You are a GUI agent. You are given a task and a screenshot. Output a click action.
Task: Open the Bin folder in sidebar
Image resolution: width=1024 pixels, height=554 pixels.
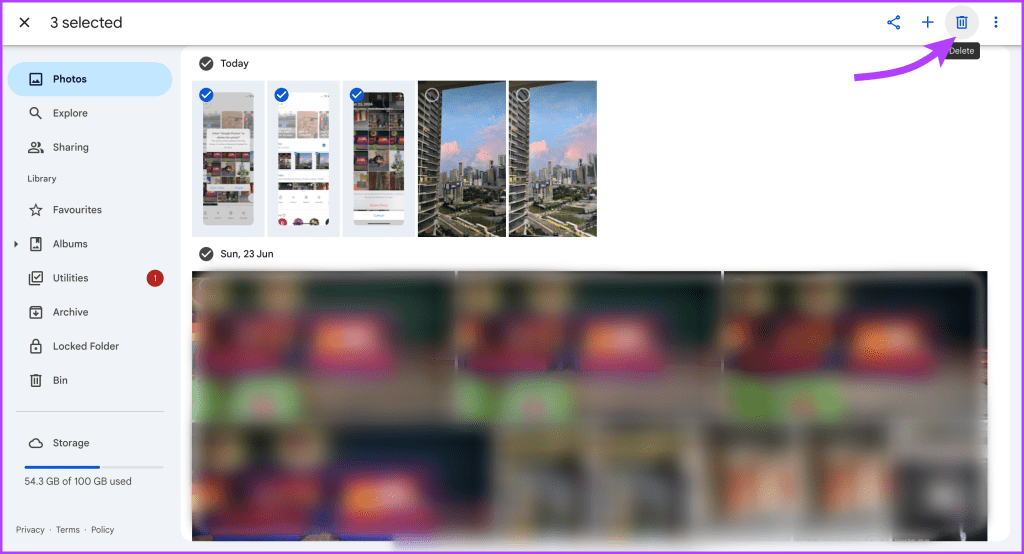click(x=60, y=380)
